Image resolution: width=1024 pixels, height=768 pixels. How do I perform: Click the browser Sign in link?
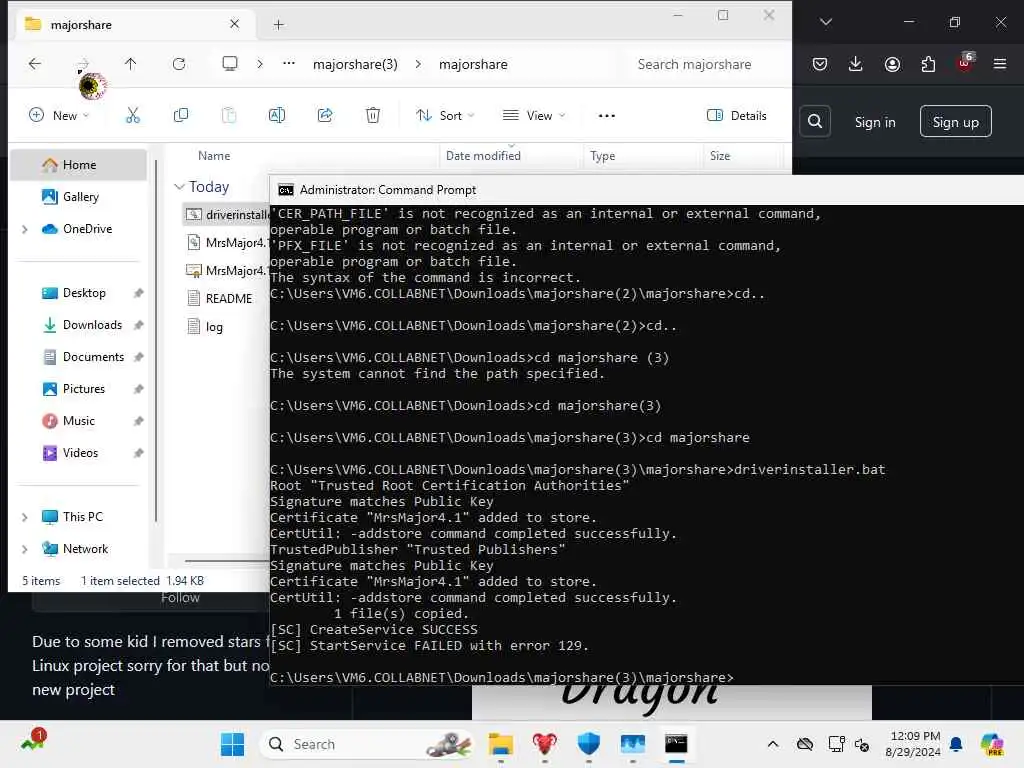tap(874, 122)
